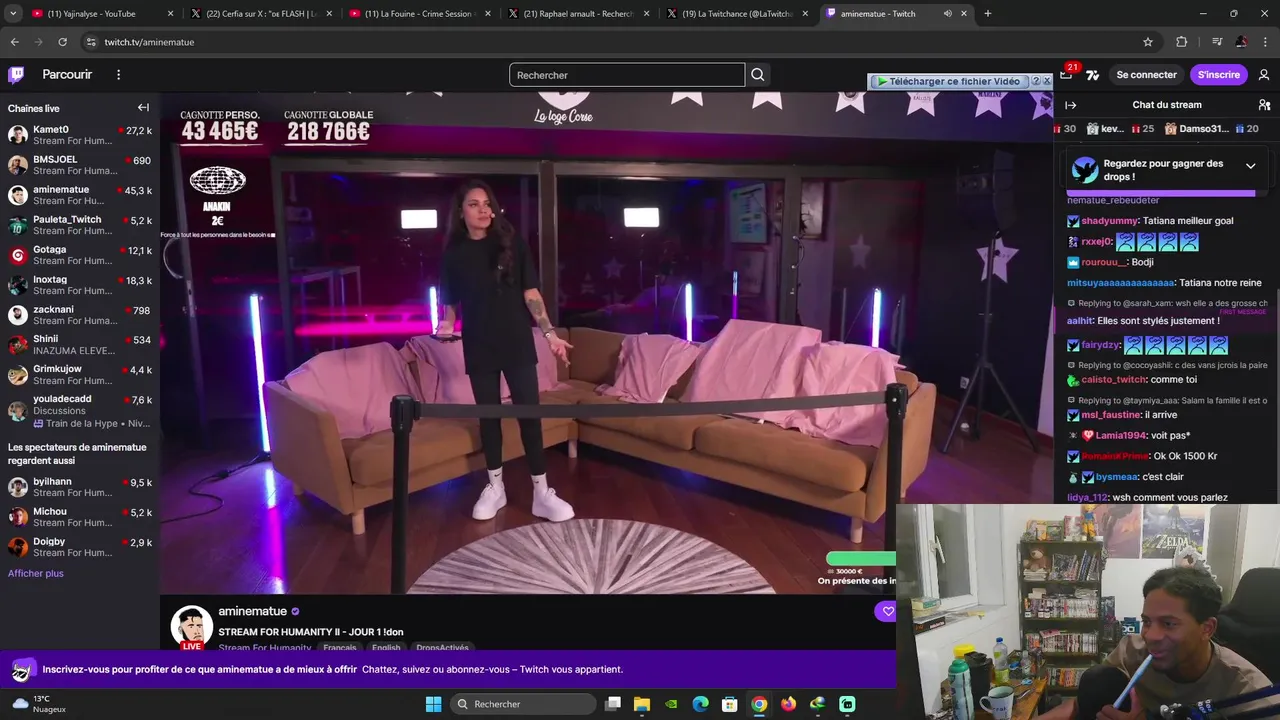1280x720 pixels.
Task: Collapse the stream chat panel arrow
Action: tap(1070, 105)
